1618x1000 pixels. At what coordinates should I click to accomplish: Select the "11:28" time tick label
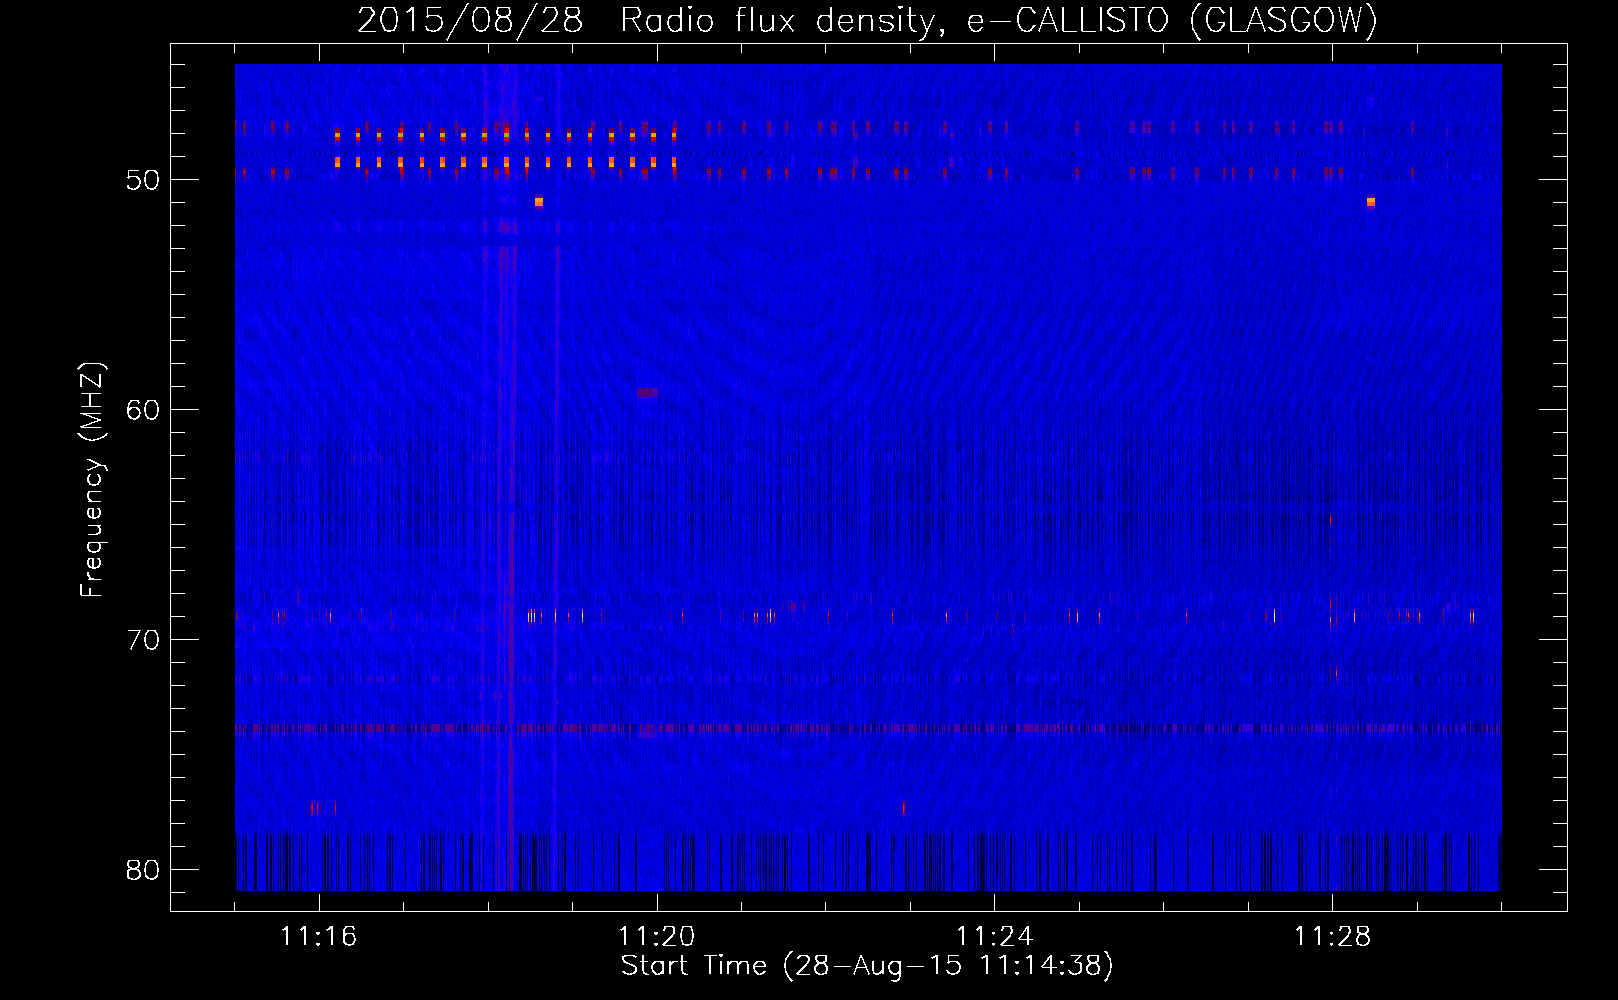coord(1332,936)
